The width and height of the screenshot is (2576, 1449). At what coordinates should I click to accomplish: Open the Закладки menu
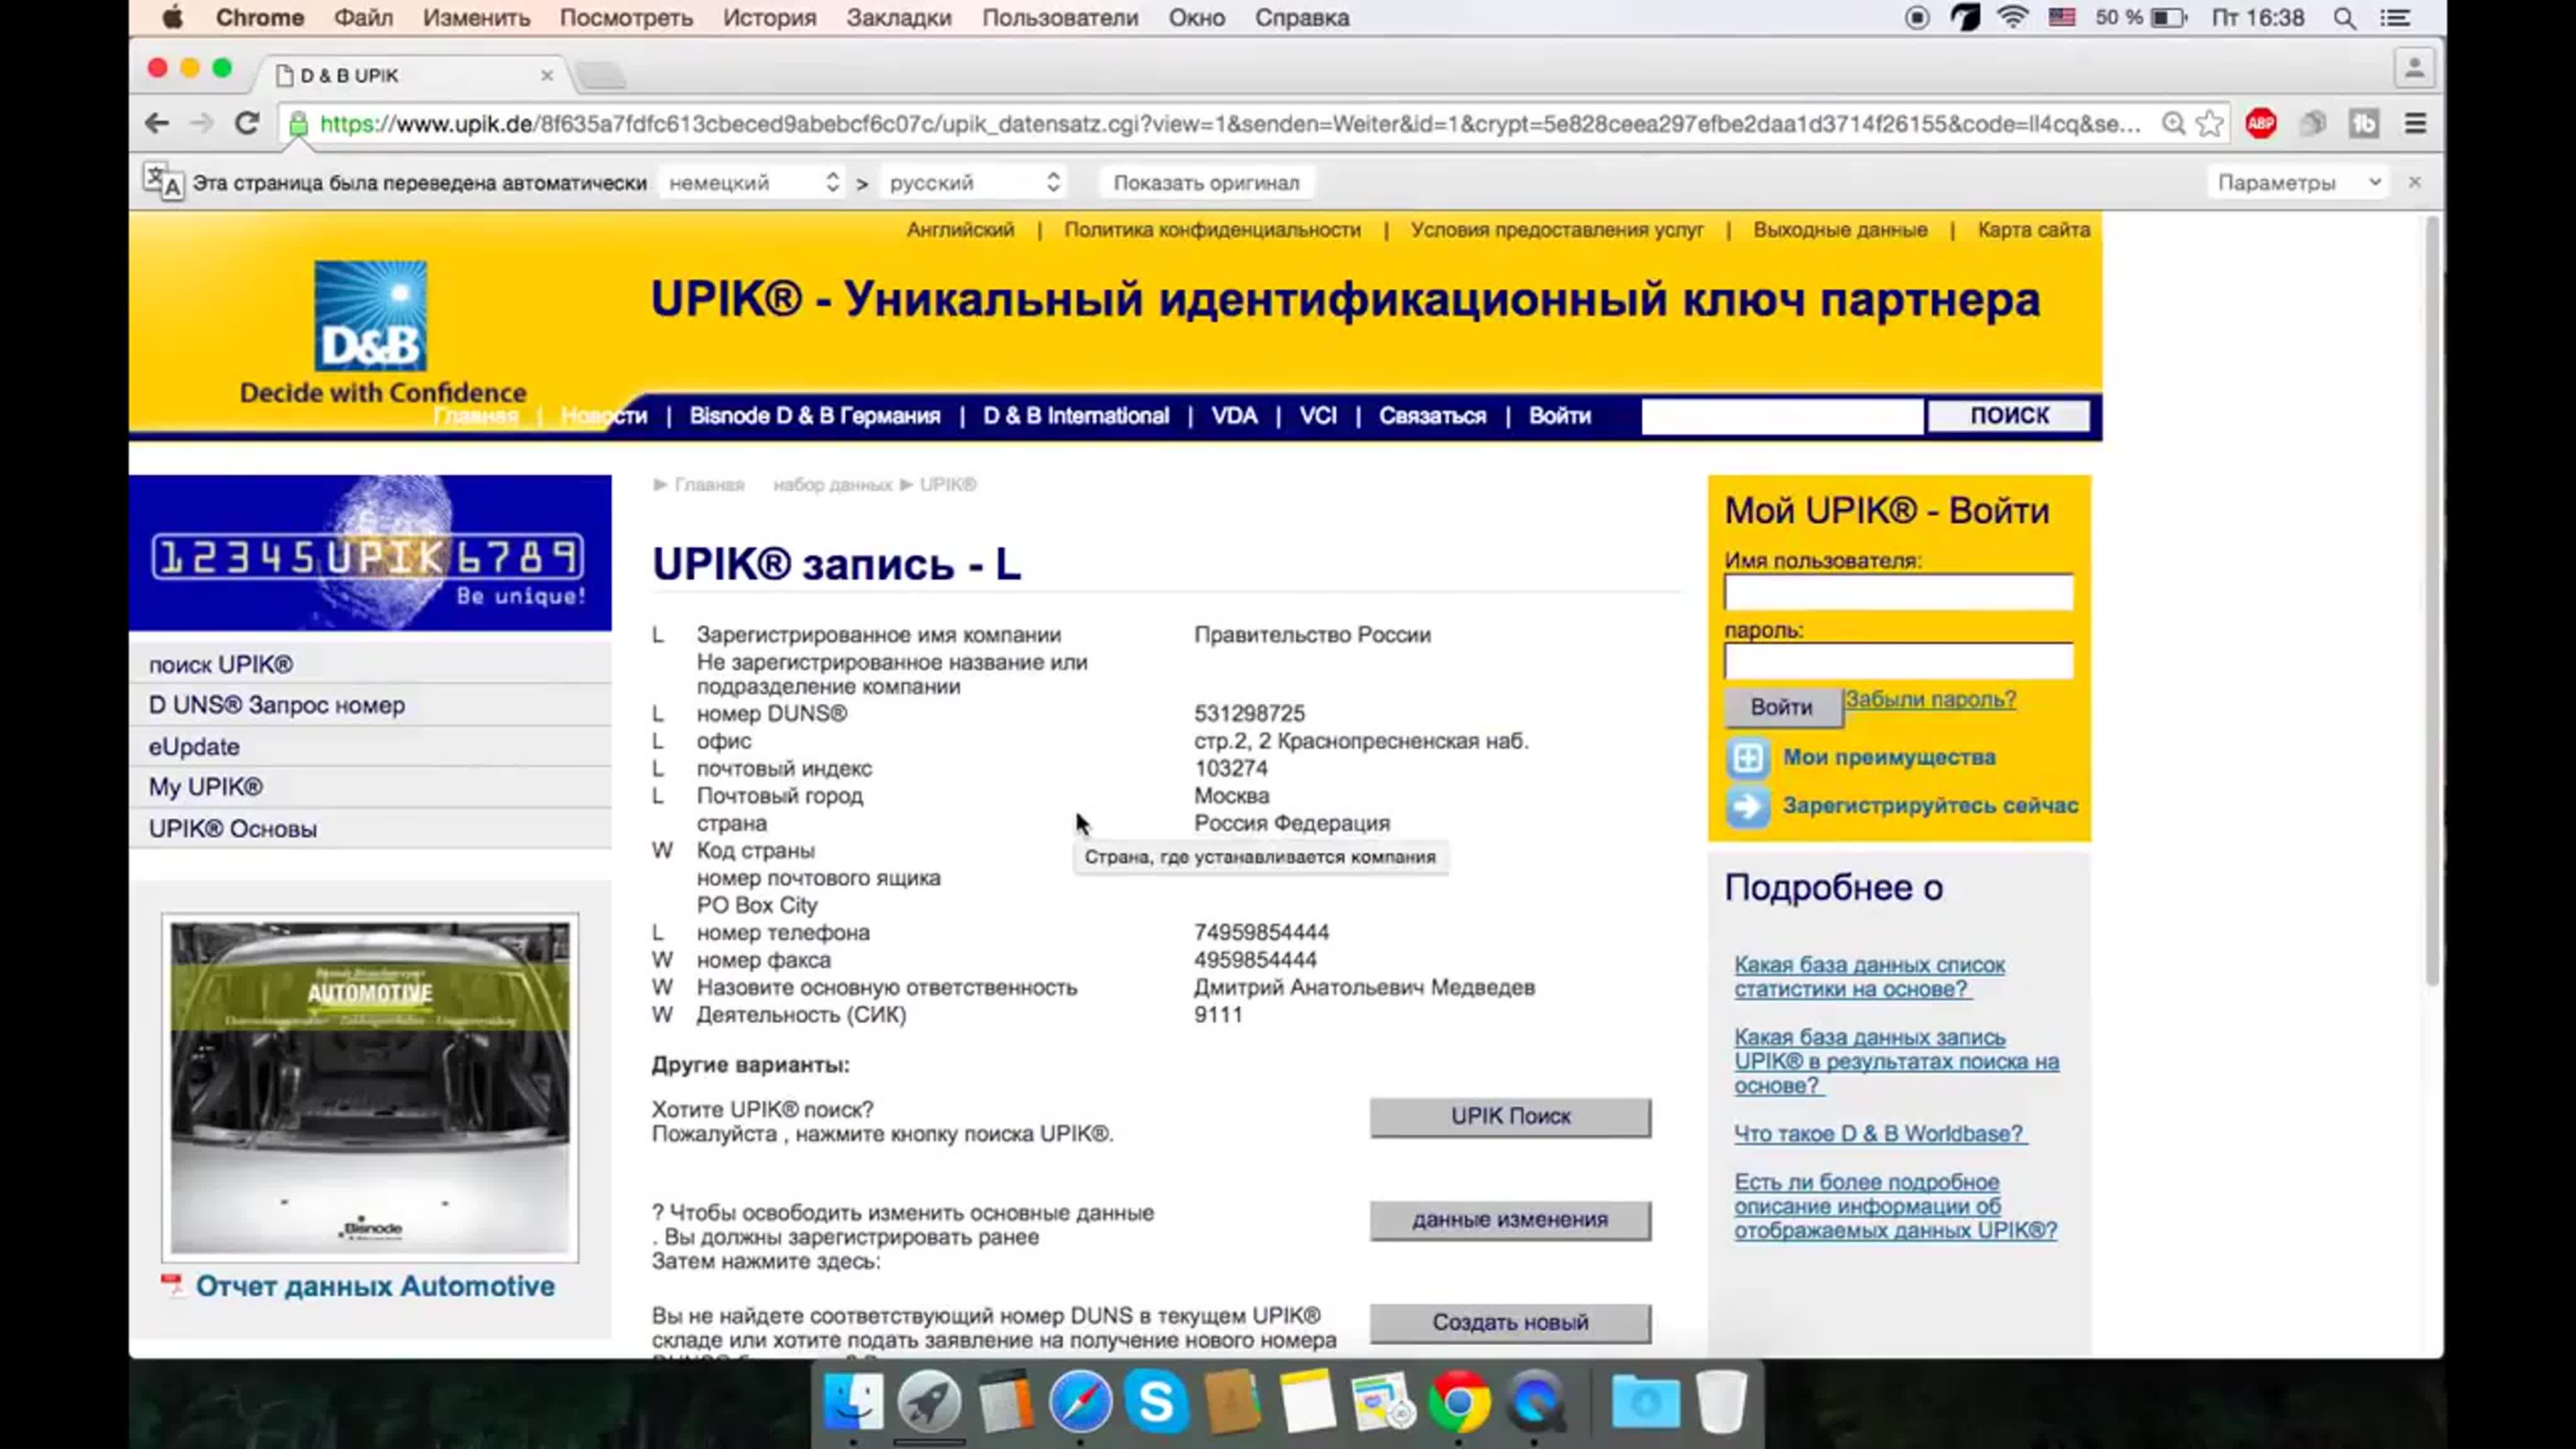[x=899, y=18]
